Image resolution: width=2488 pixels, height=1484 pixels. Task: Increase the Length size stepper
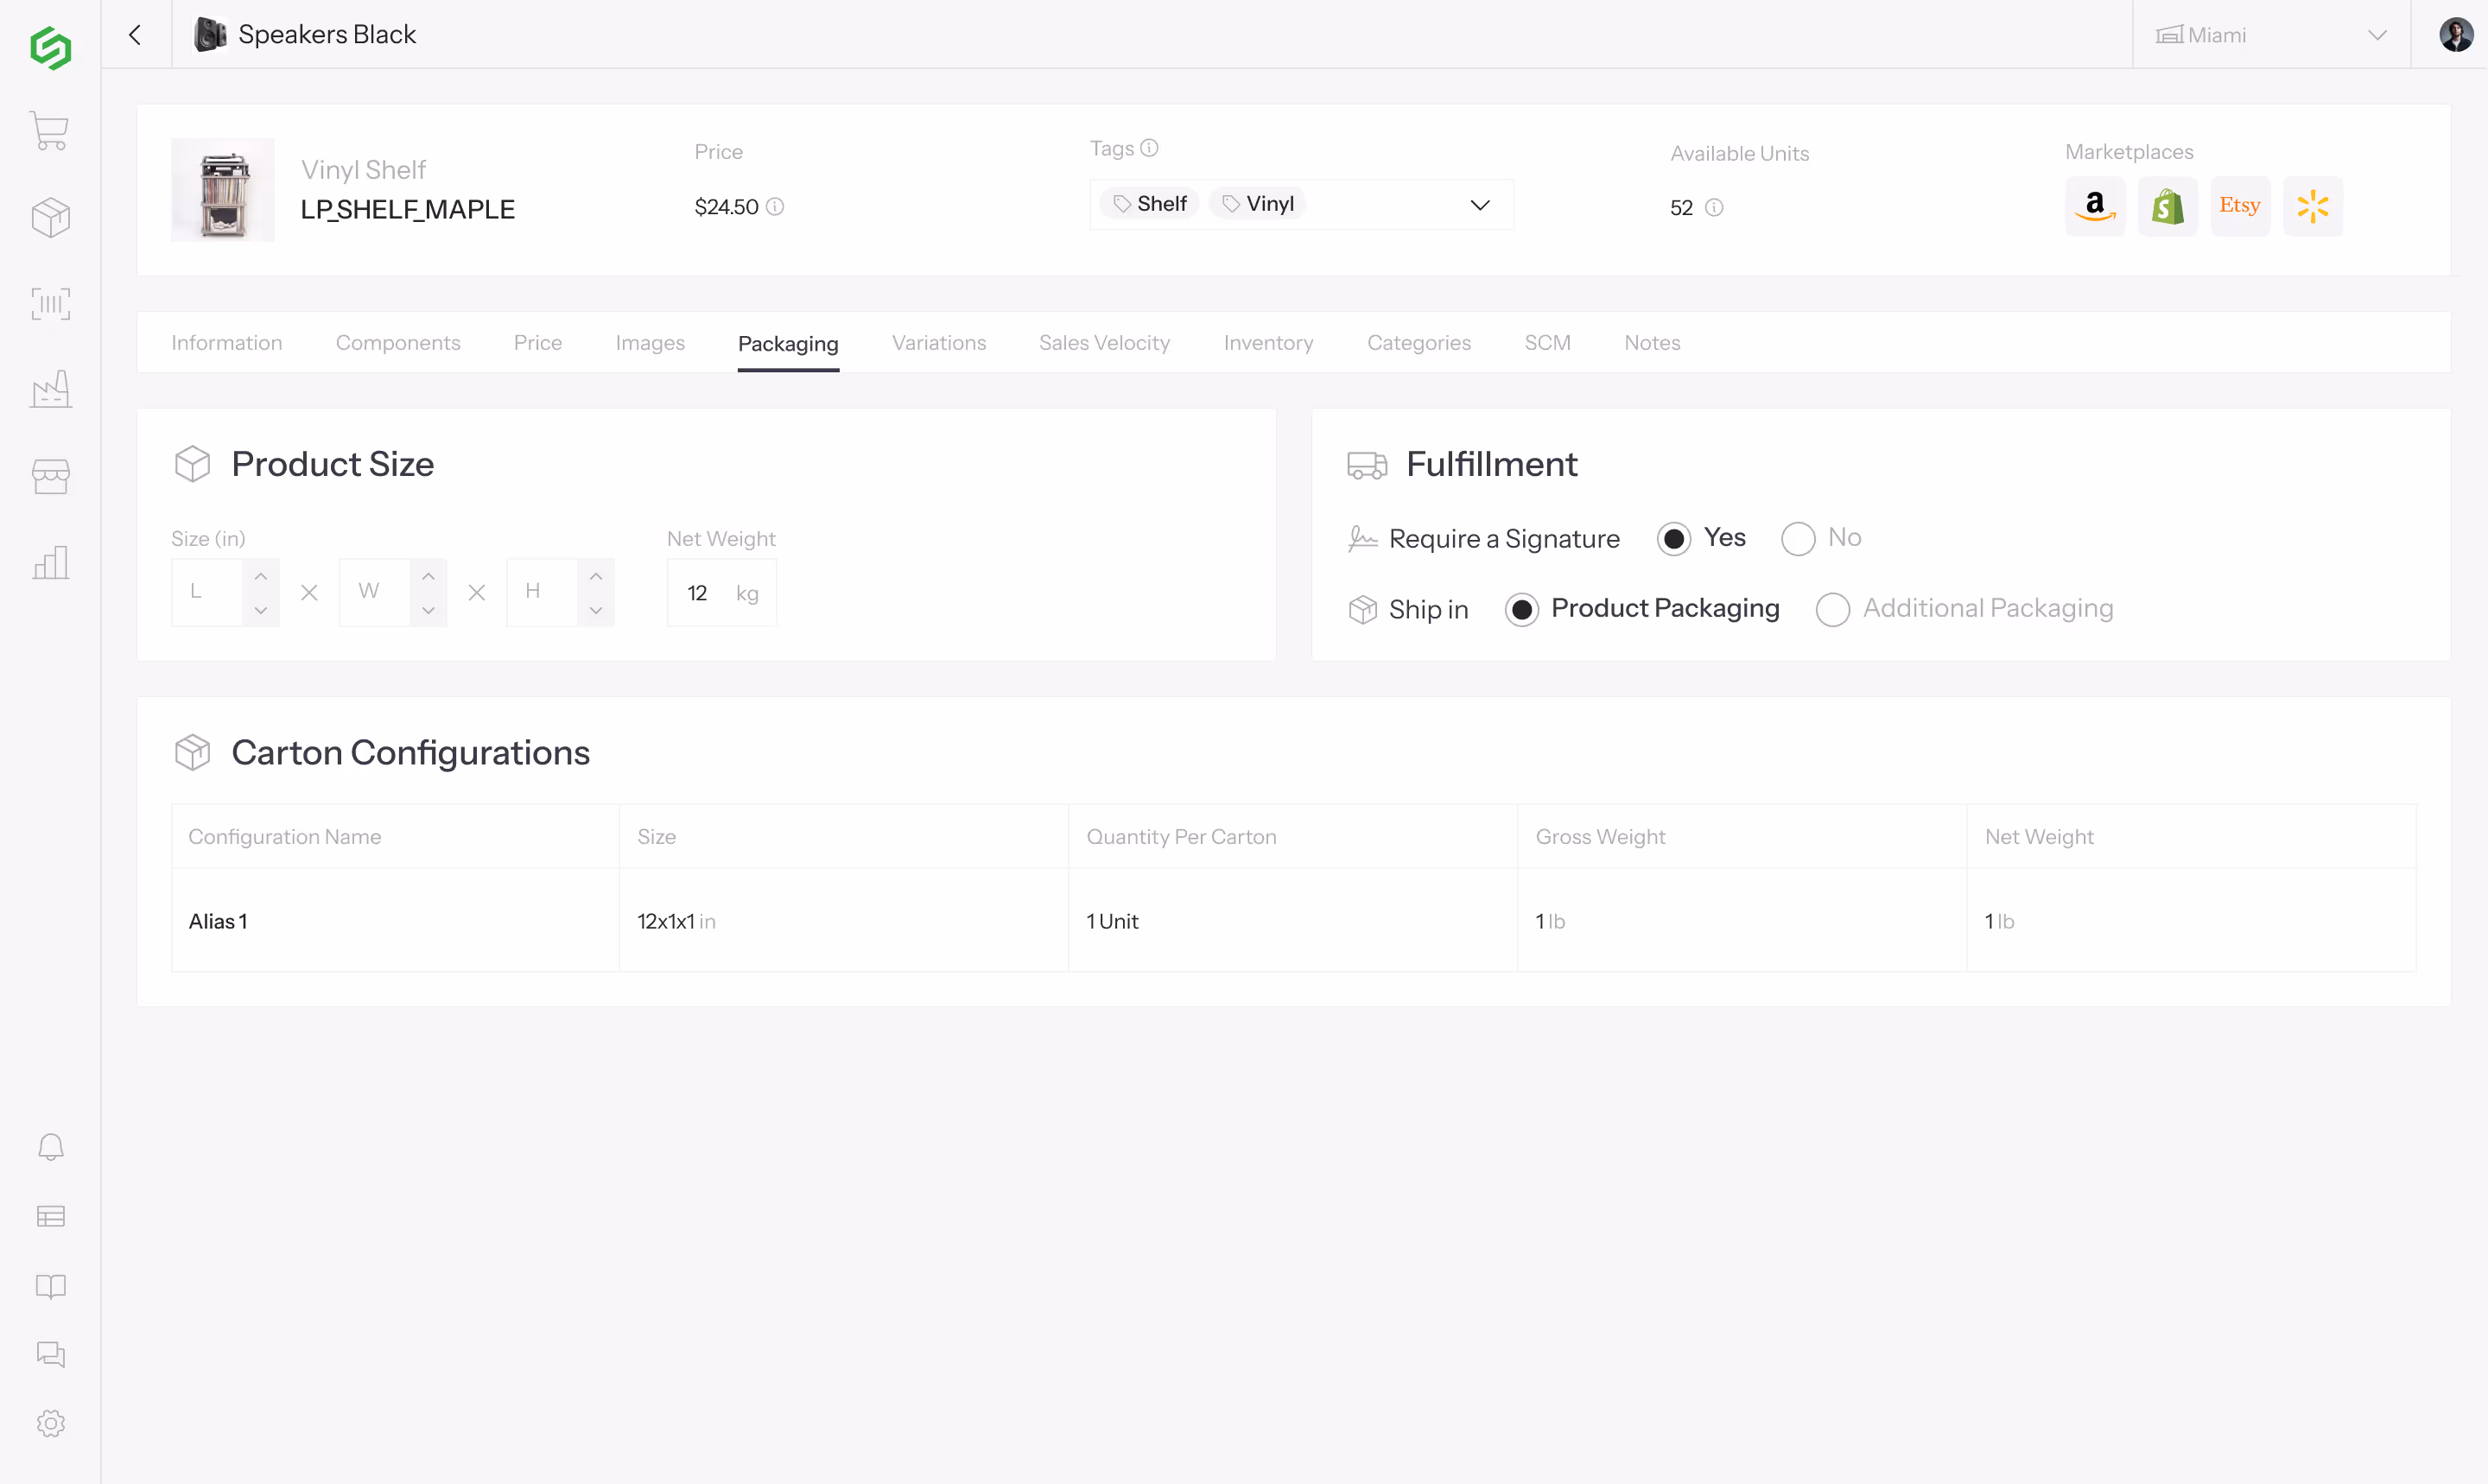[x=260, y=576]
